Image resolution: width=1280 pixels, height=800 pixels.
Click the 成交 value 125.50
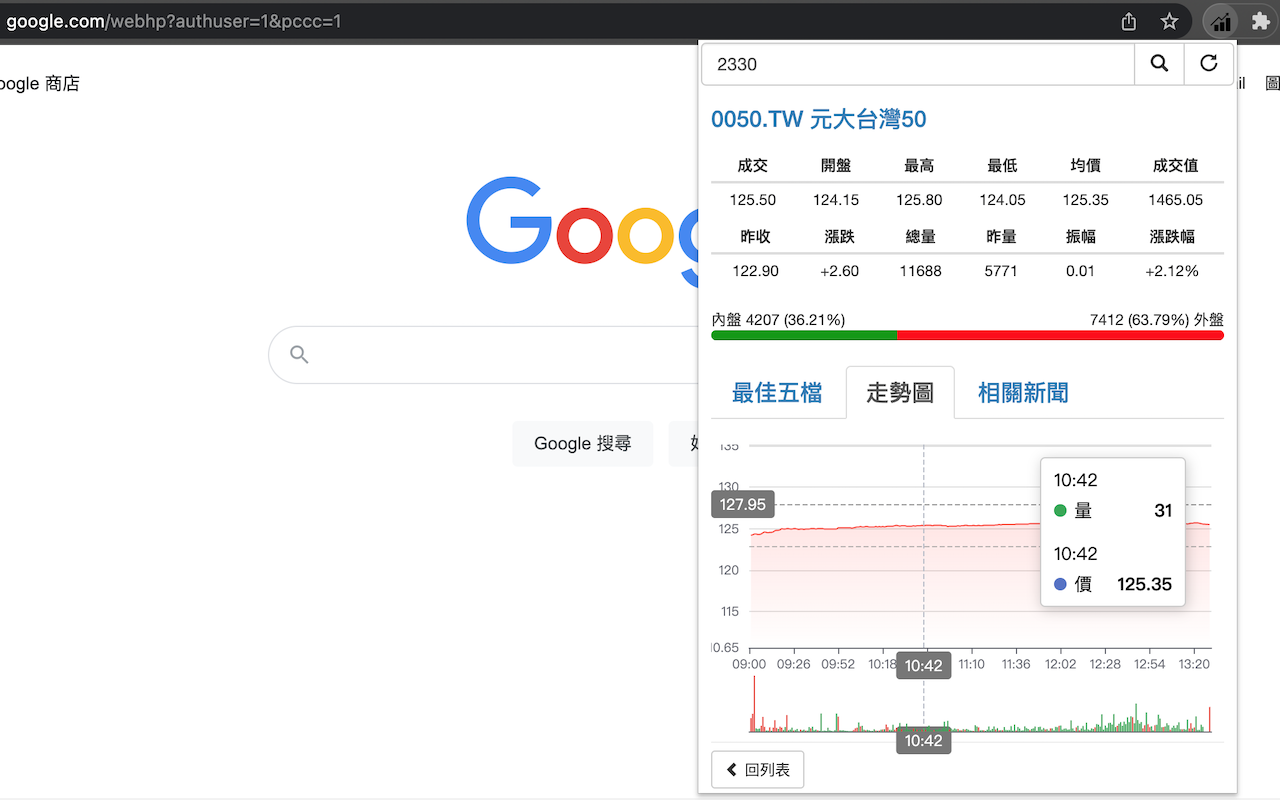752,200
